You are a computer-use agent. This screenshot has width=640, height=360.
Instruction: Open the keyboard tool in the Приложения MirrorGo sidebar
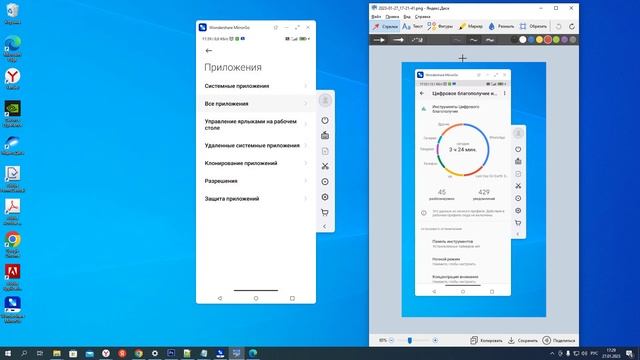pyautogui.click(x=325, y=136)
